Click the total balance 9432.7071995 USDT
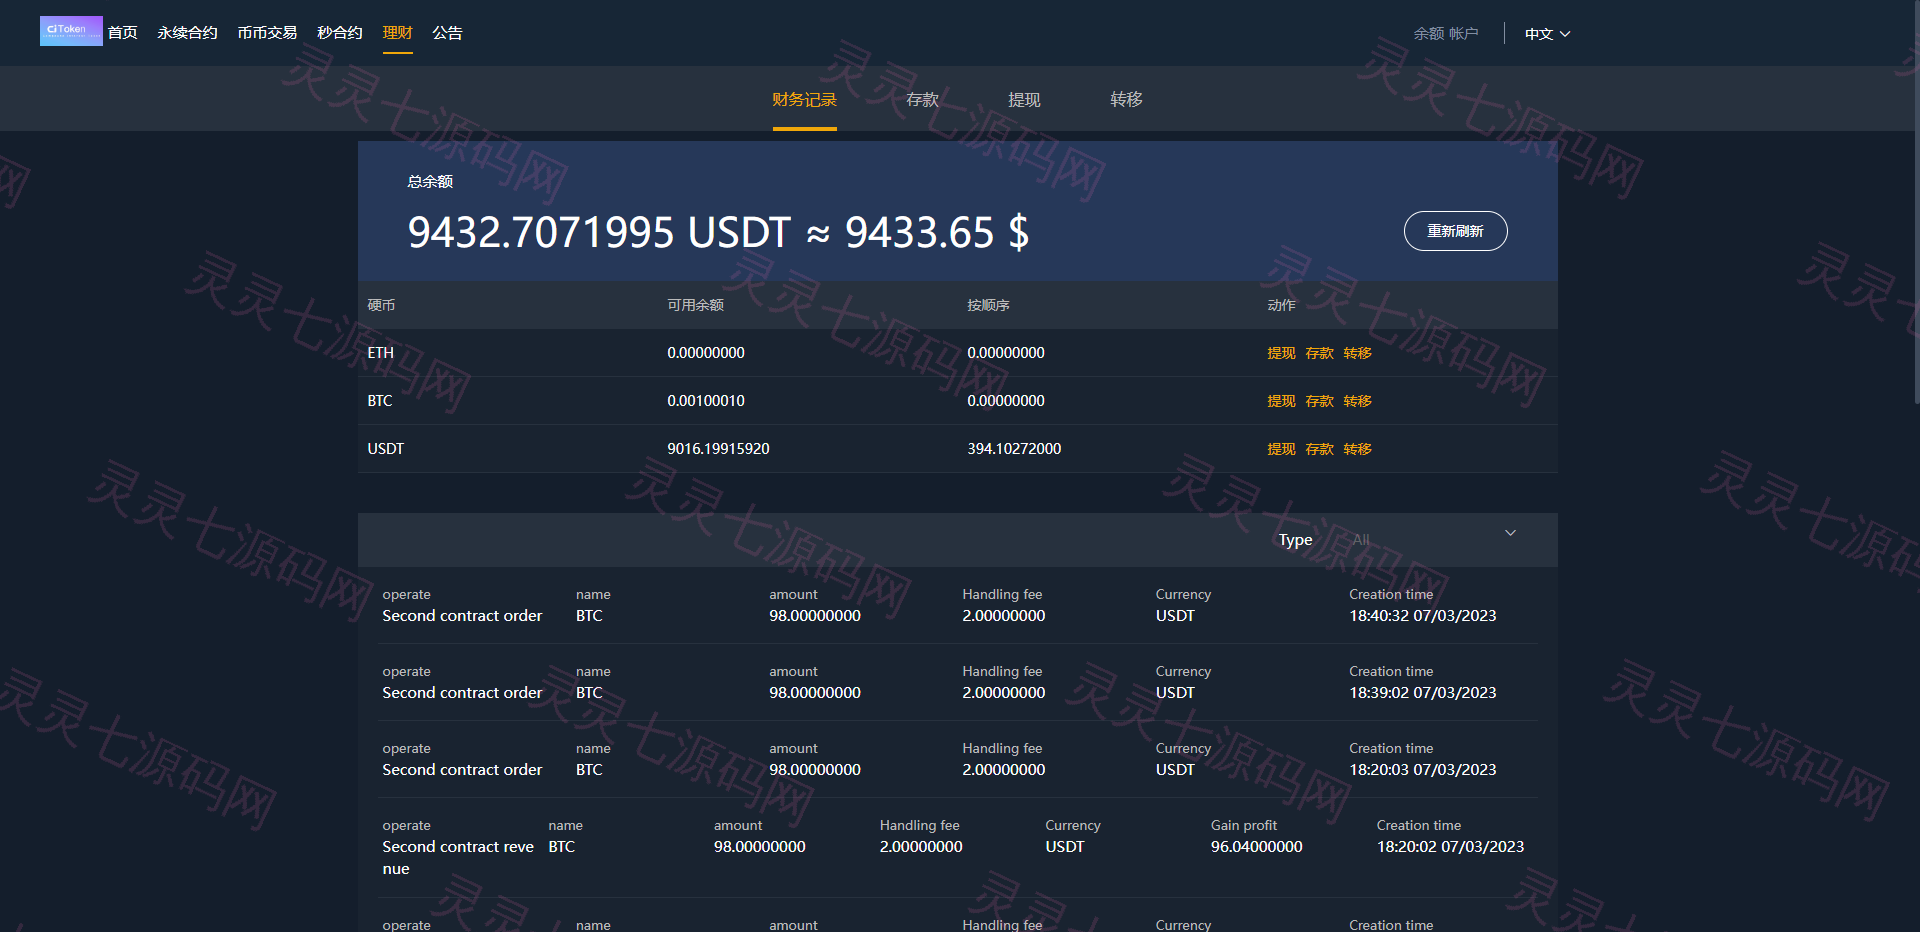The width and height of the screenshot is (1920, 932). 599,232
